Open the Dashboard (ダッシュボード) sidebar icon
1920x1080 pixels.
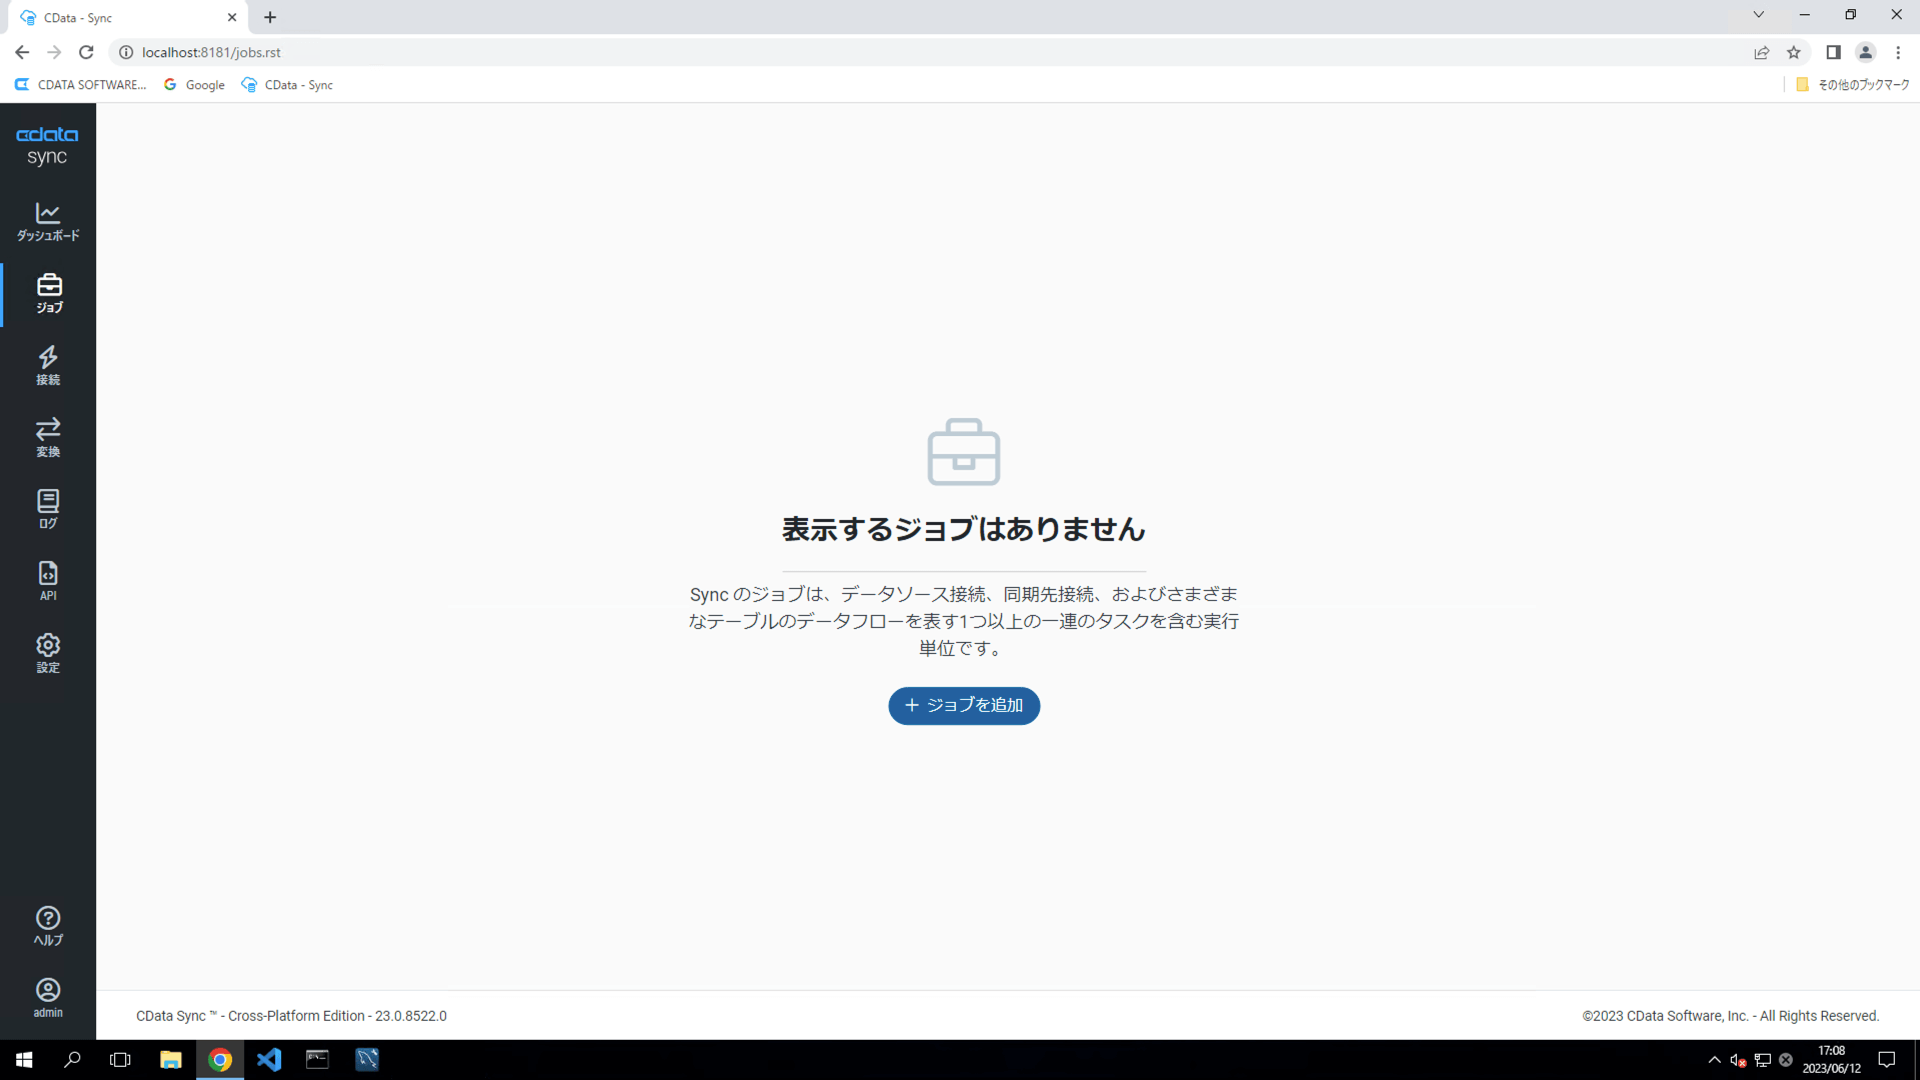coord(48,221)
